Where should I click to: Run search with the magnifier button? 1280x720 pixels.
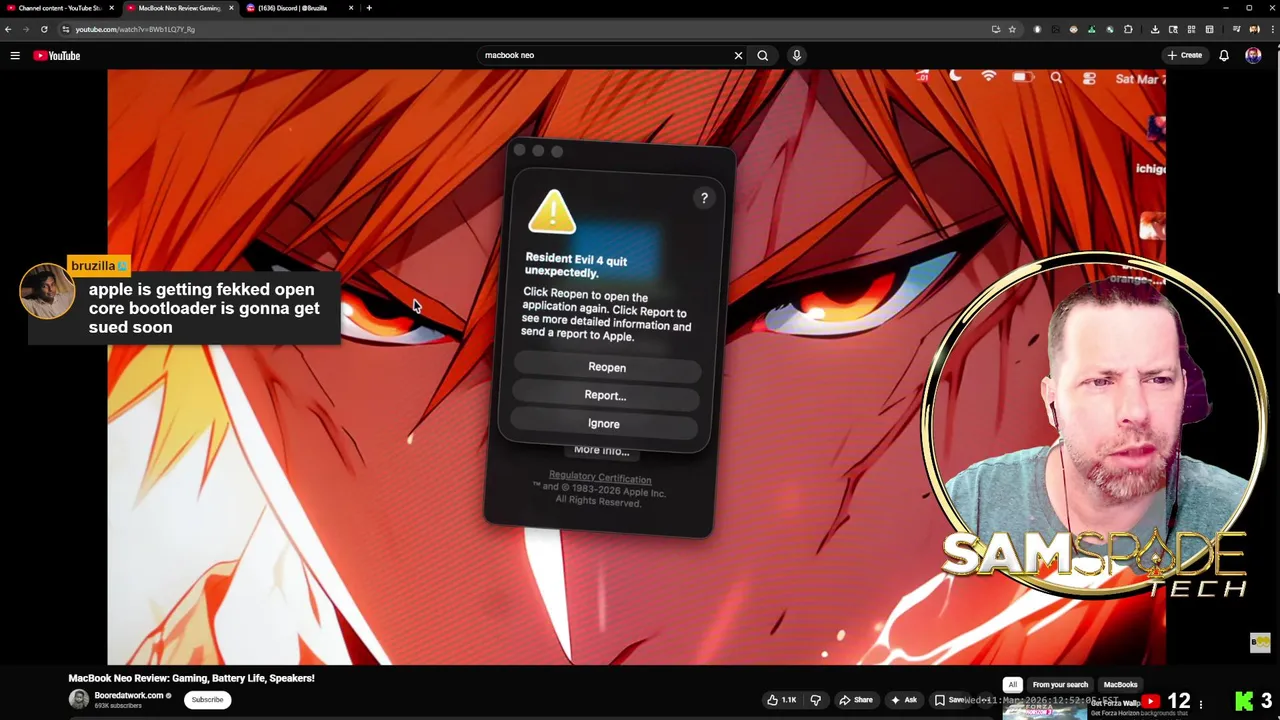tap(762, 56)
